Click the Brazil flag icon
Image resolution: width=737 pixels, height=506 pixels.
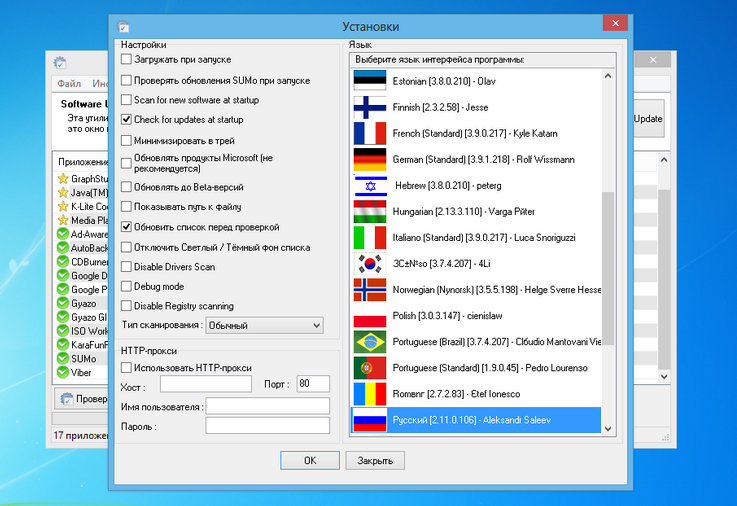click(369, 342)
